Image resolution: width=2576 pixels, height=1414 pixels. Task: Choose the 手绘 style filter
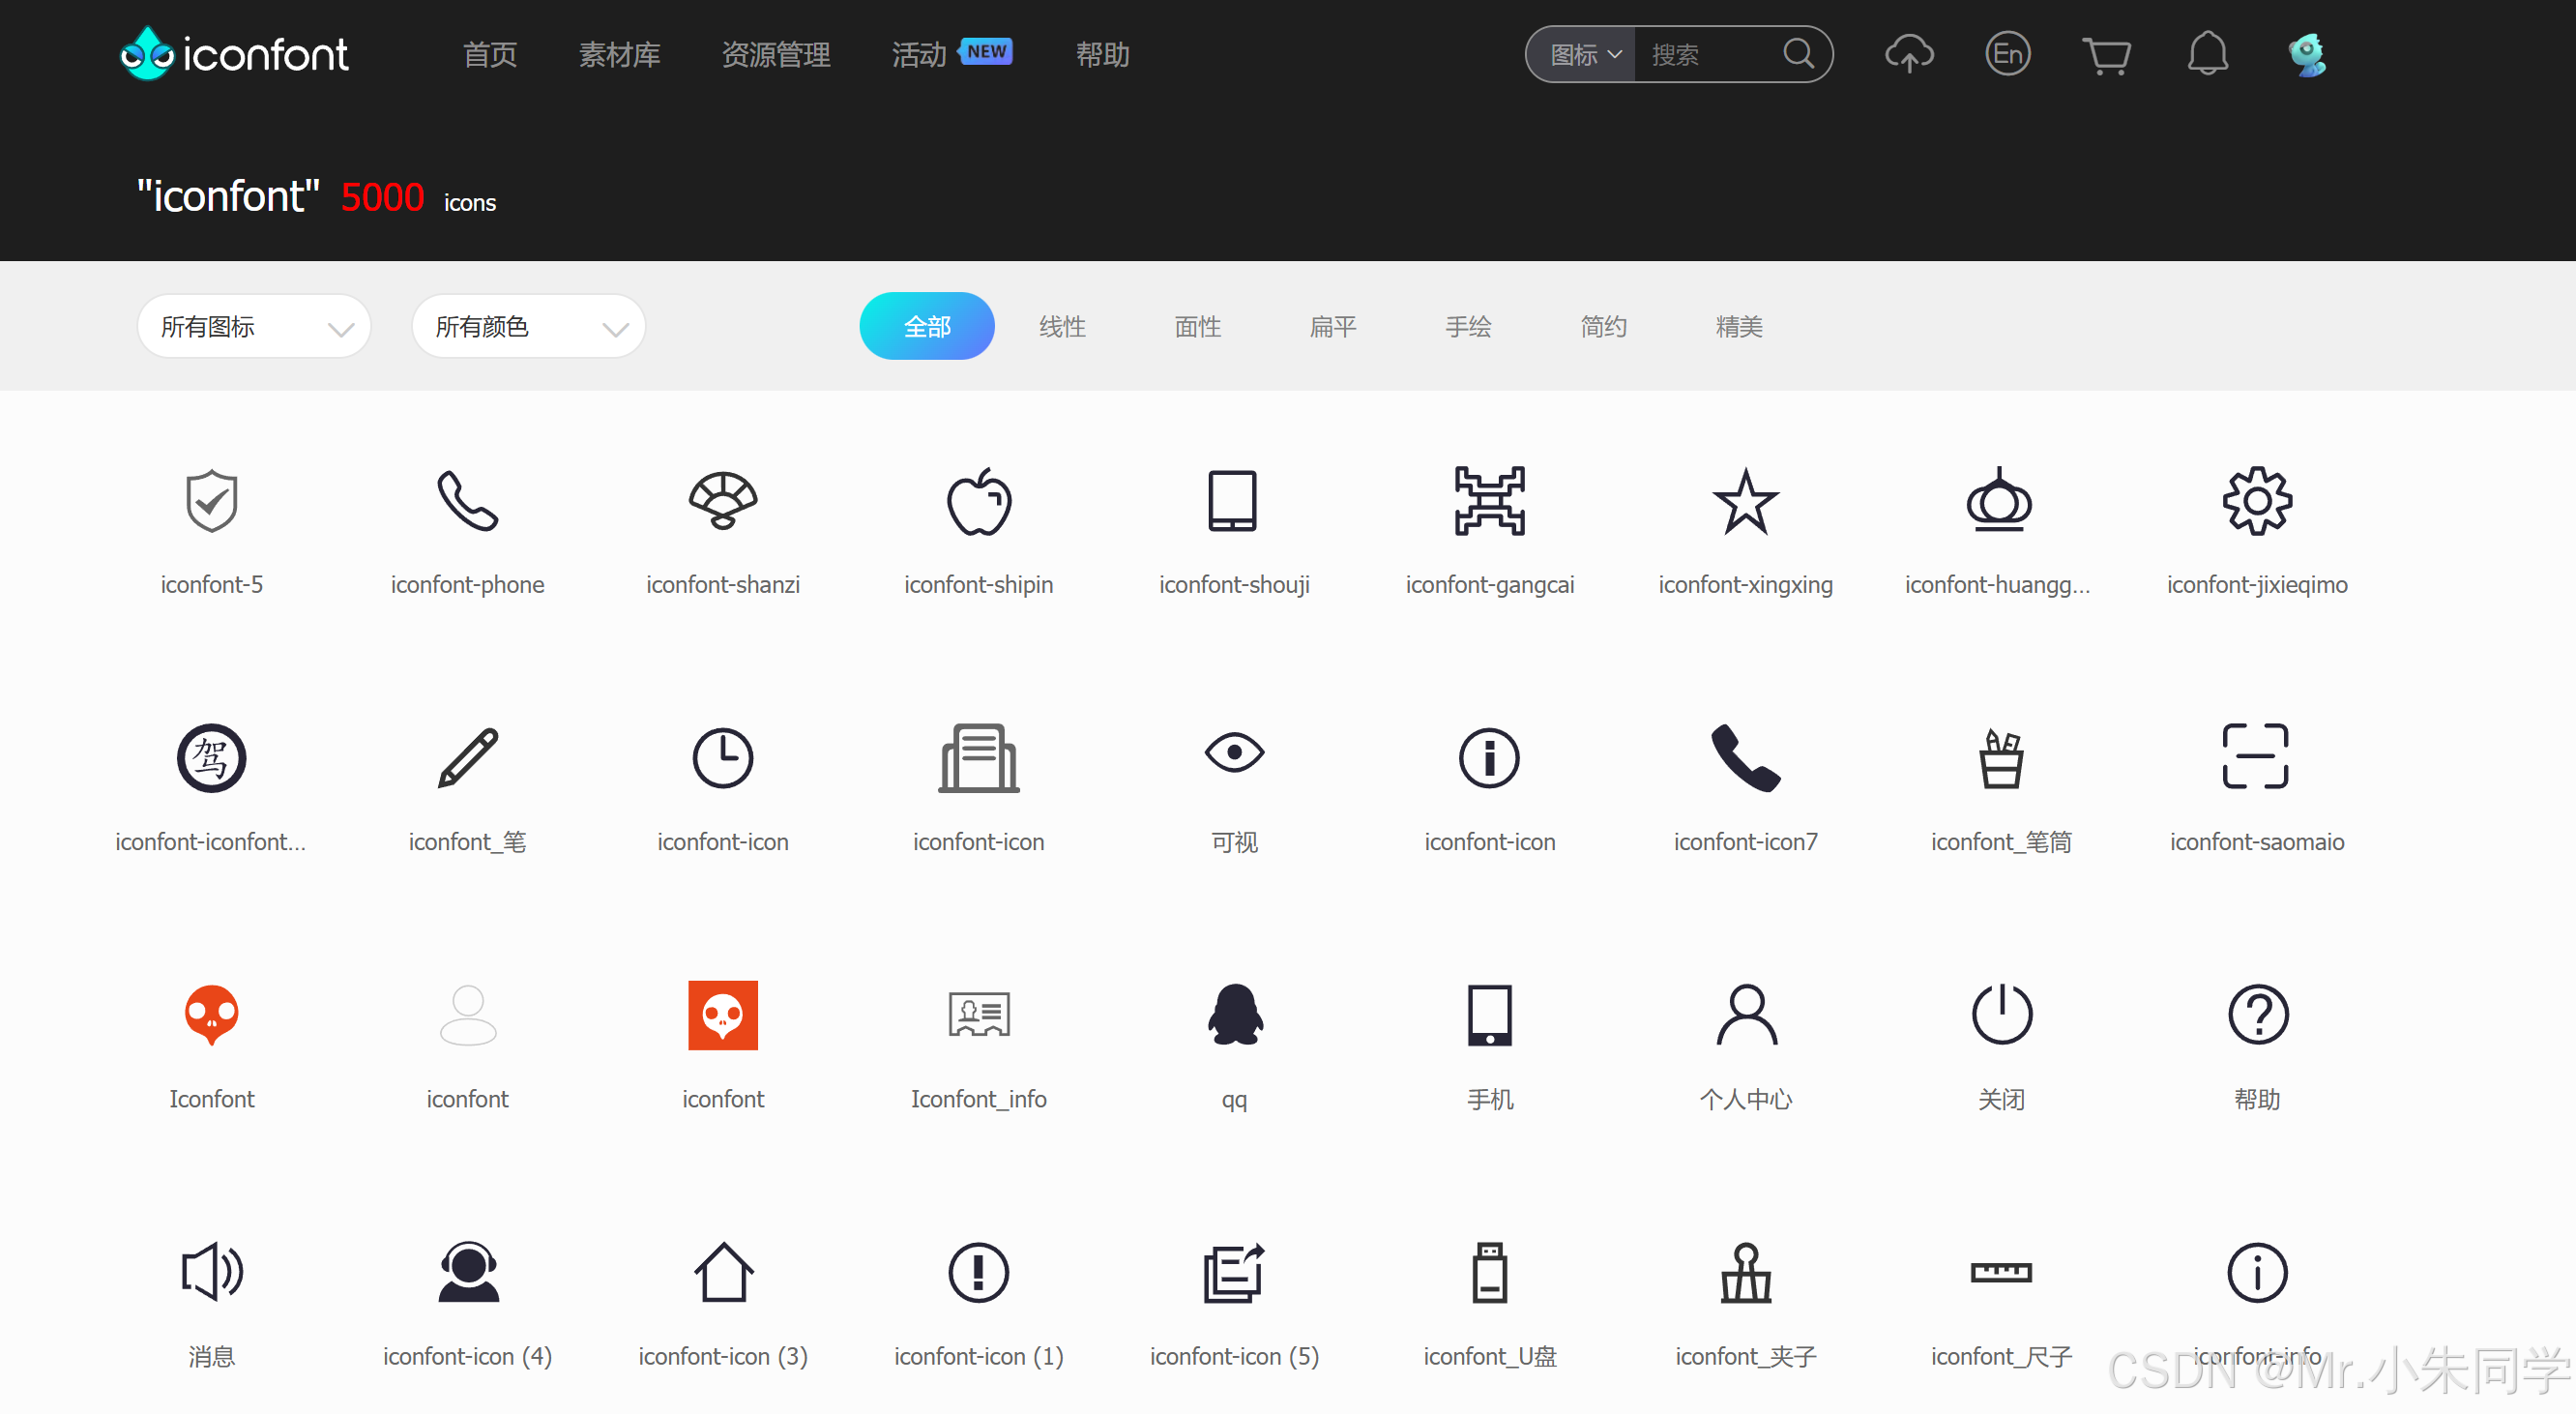[1467, 327]
